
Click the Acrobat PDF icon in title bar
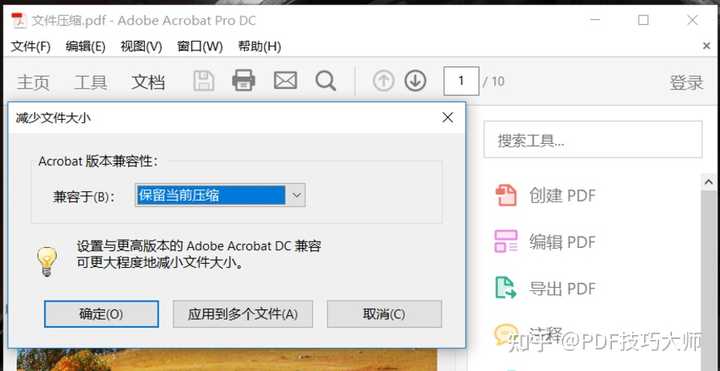tap(18, 21)
